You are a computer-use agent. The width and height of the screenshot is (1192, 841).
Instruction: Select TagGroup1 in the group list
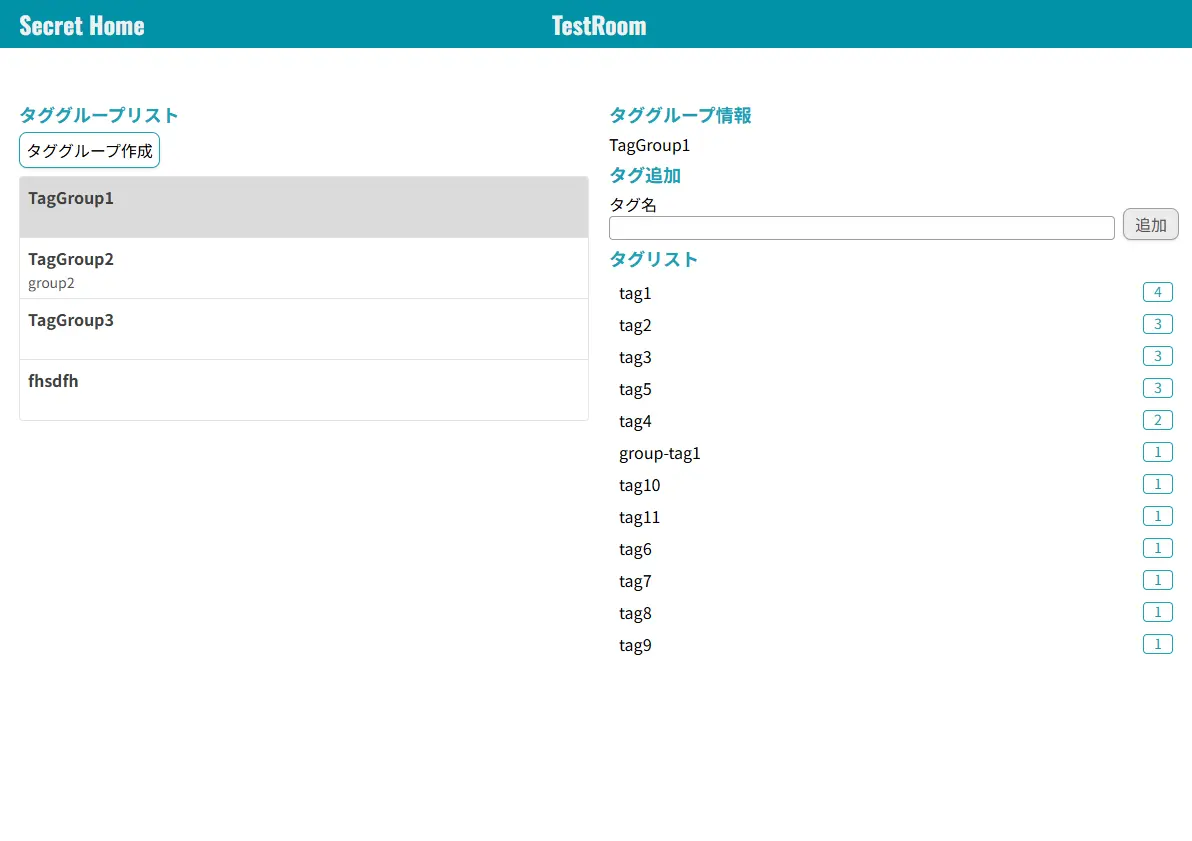(x=303, y=207)
